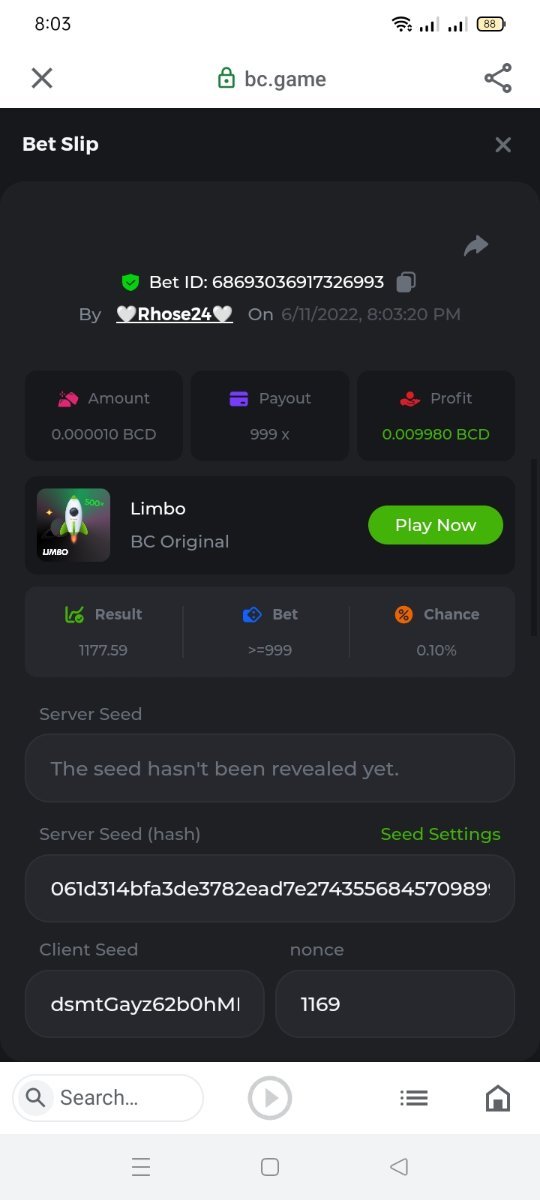Open the list menu icon in bottom bar
The image size is (540, 1200).
tap(414, 1098)
